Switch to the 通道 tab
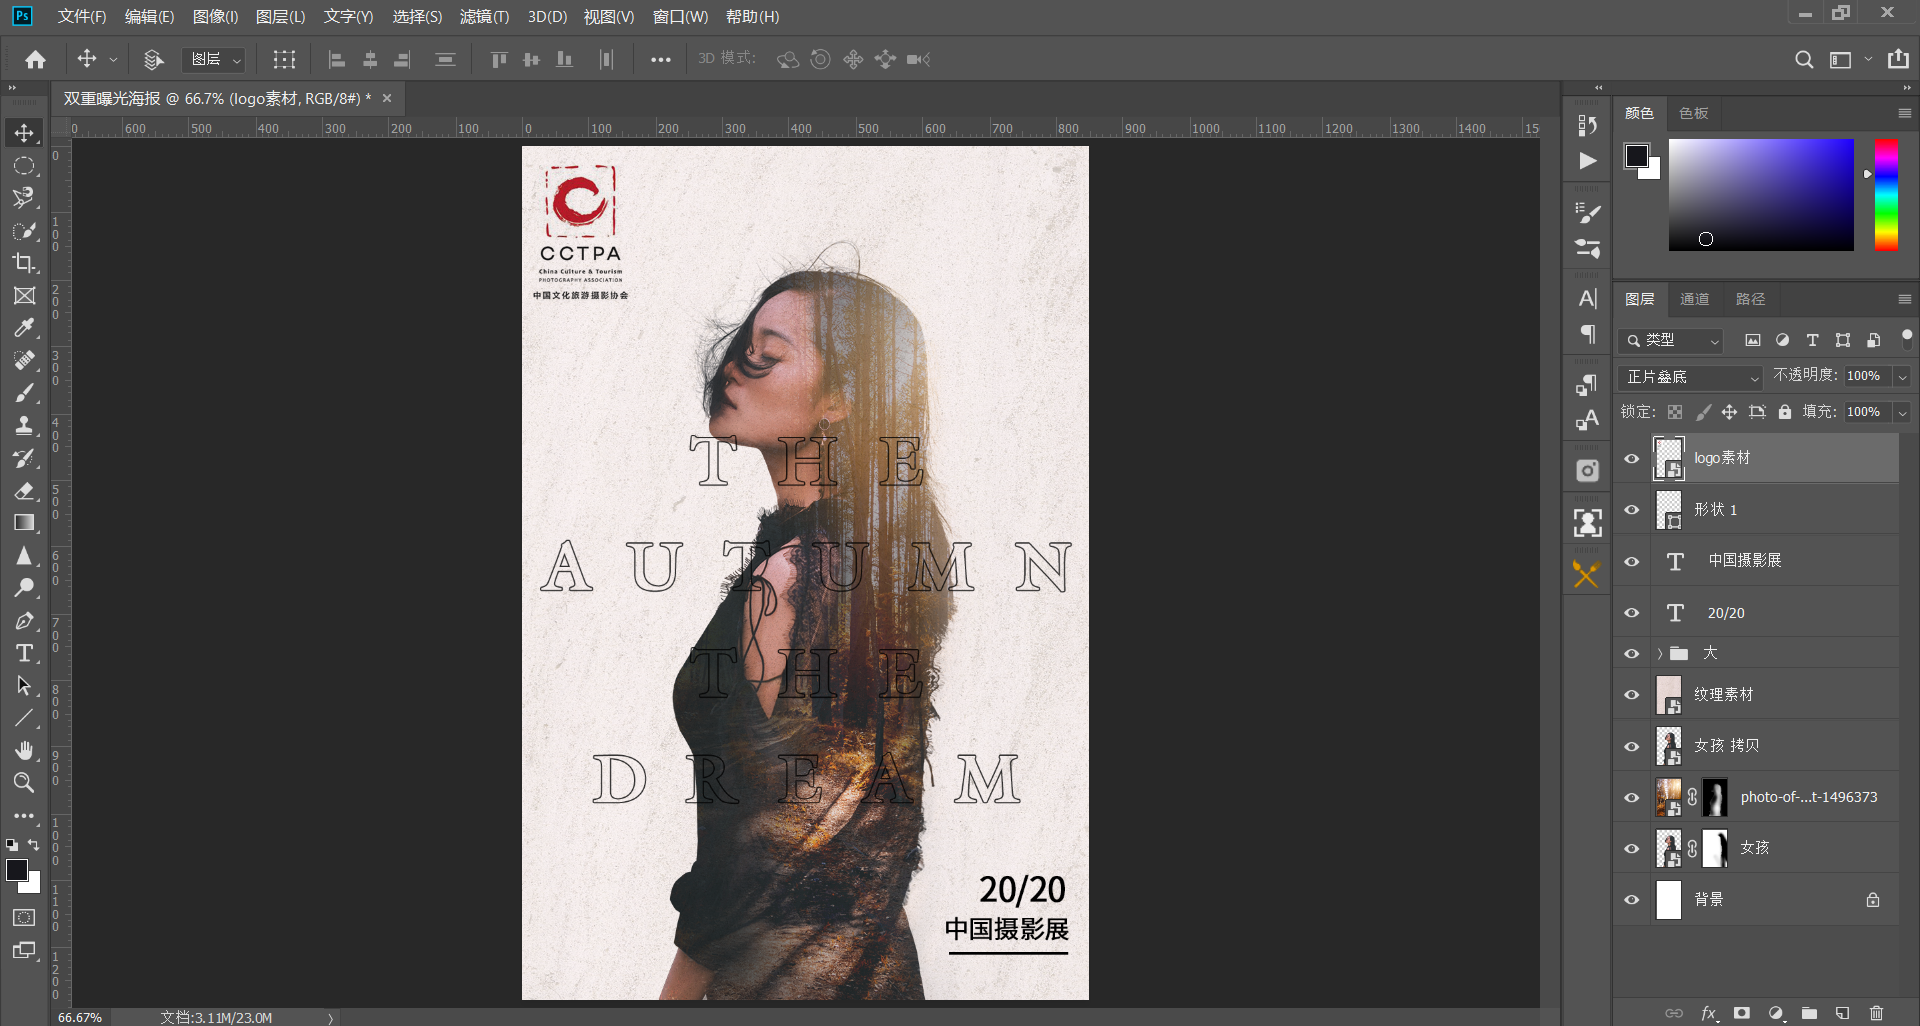The height and width of the screenshot is (1026, 1920). click(1694, 299)
